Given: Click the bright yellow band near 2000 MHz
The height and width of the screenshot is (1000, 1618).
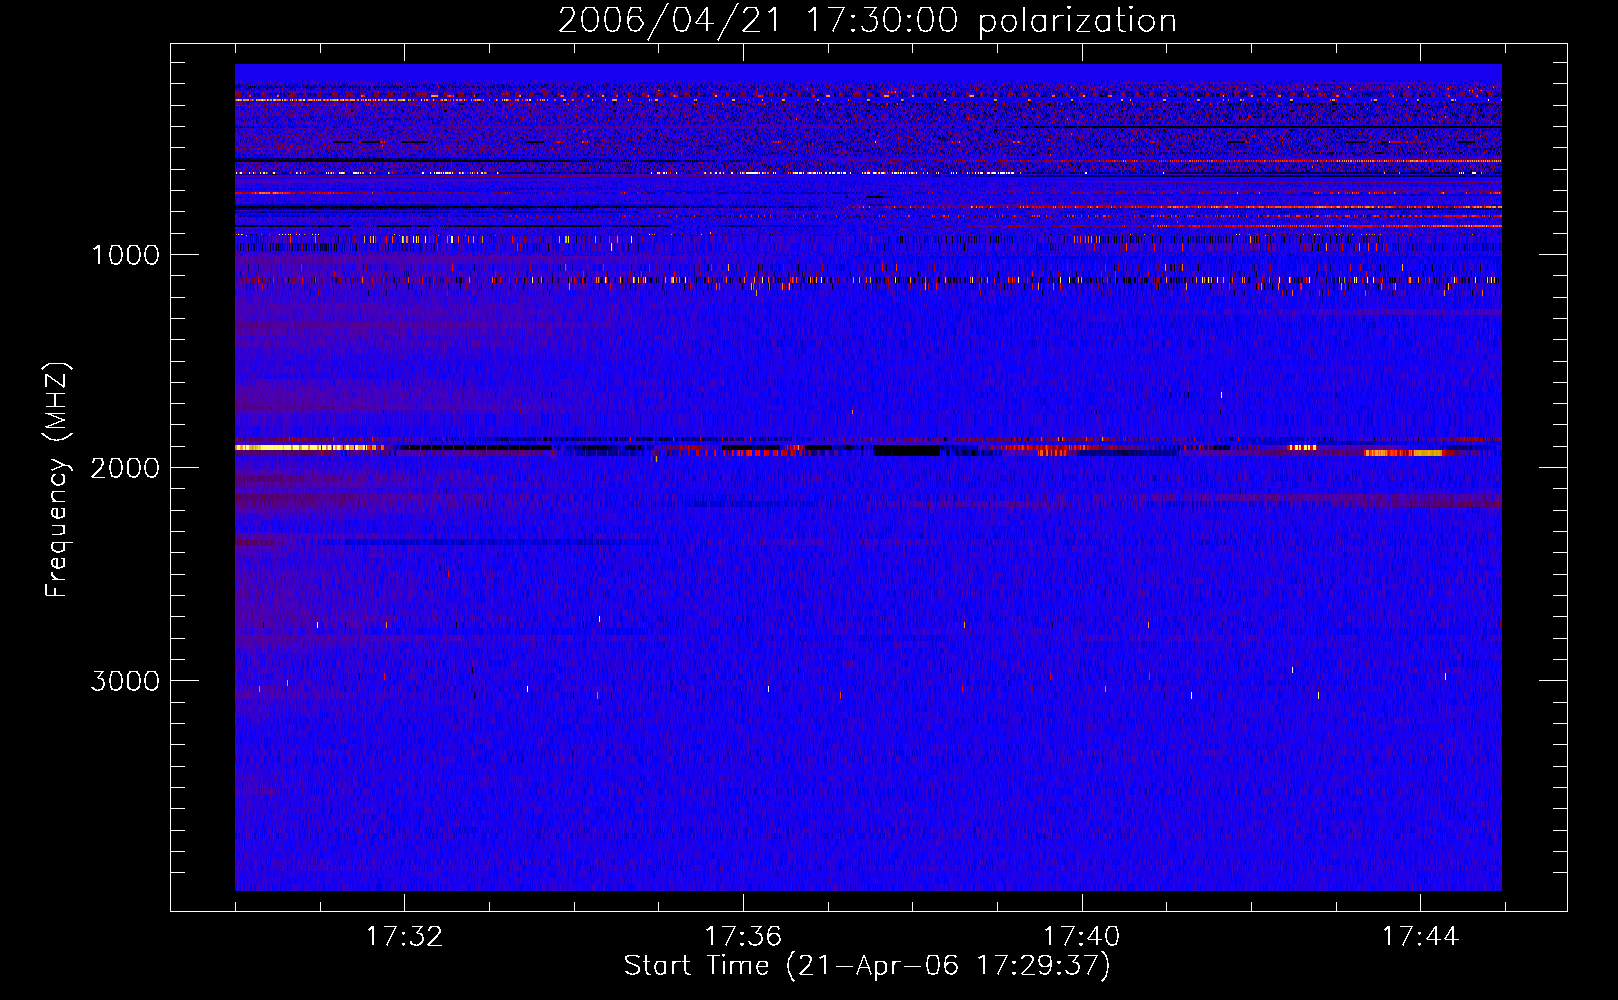Looking at the screenshot, I should 308,448.
